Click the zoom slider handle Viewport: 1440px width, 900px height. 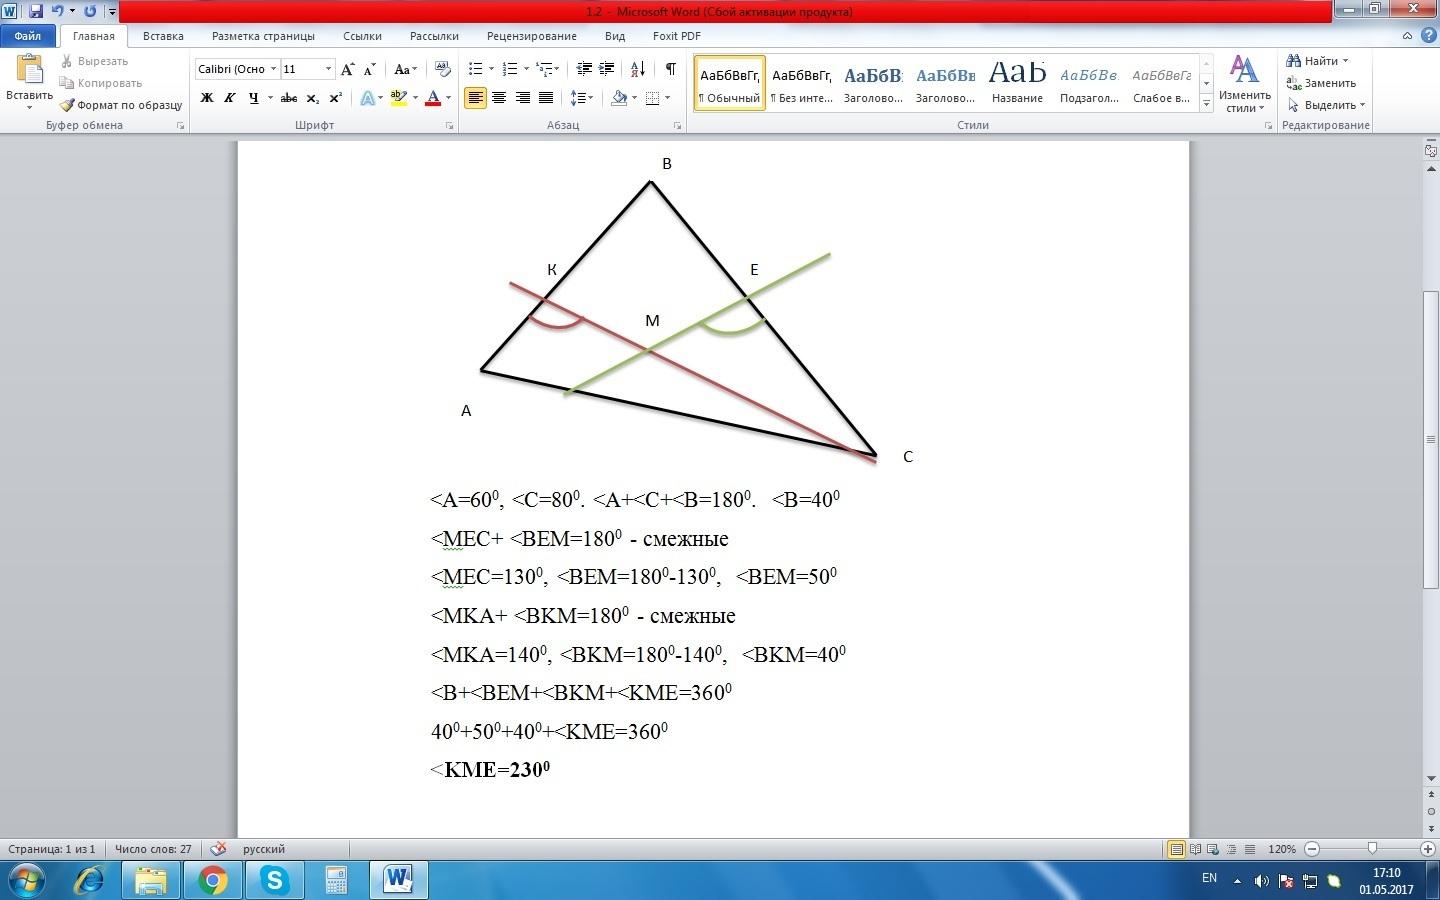[x=1371, y=849]
